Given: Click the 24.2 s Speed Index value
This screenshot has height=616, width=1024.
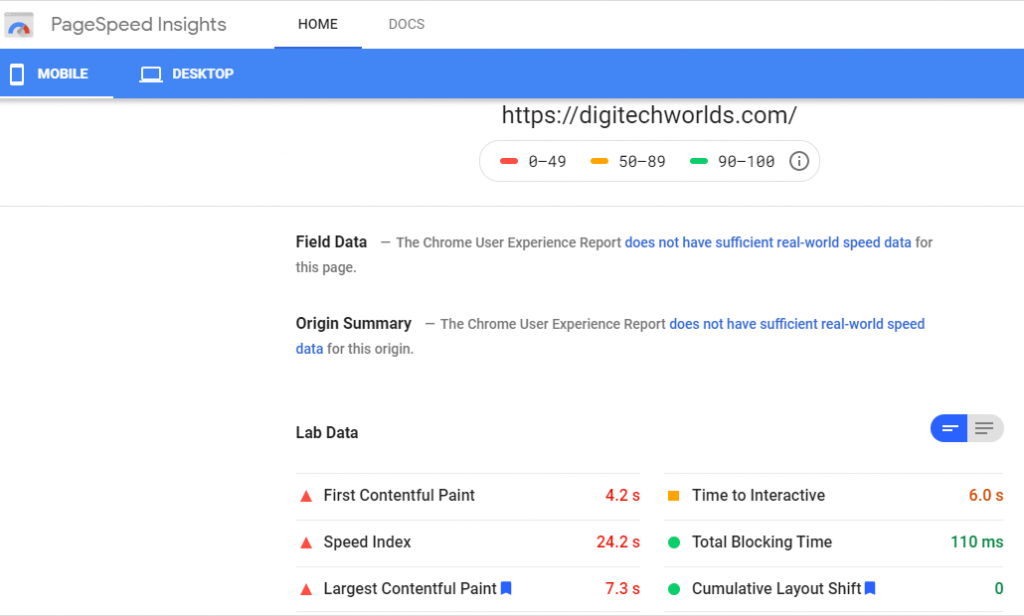Looking at the screenshot, I should click(618, 542).
